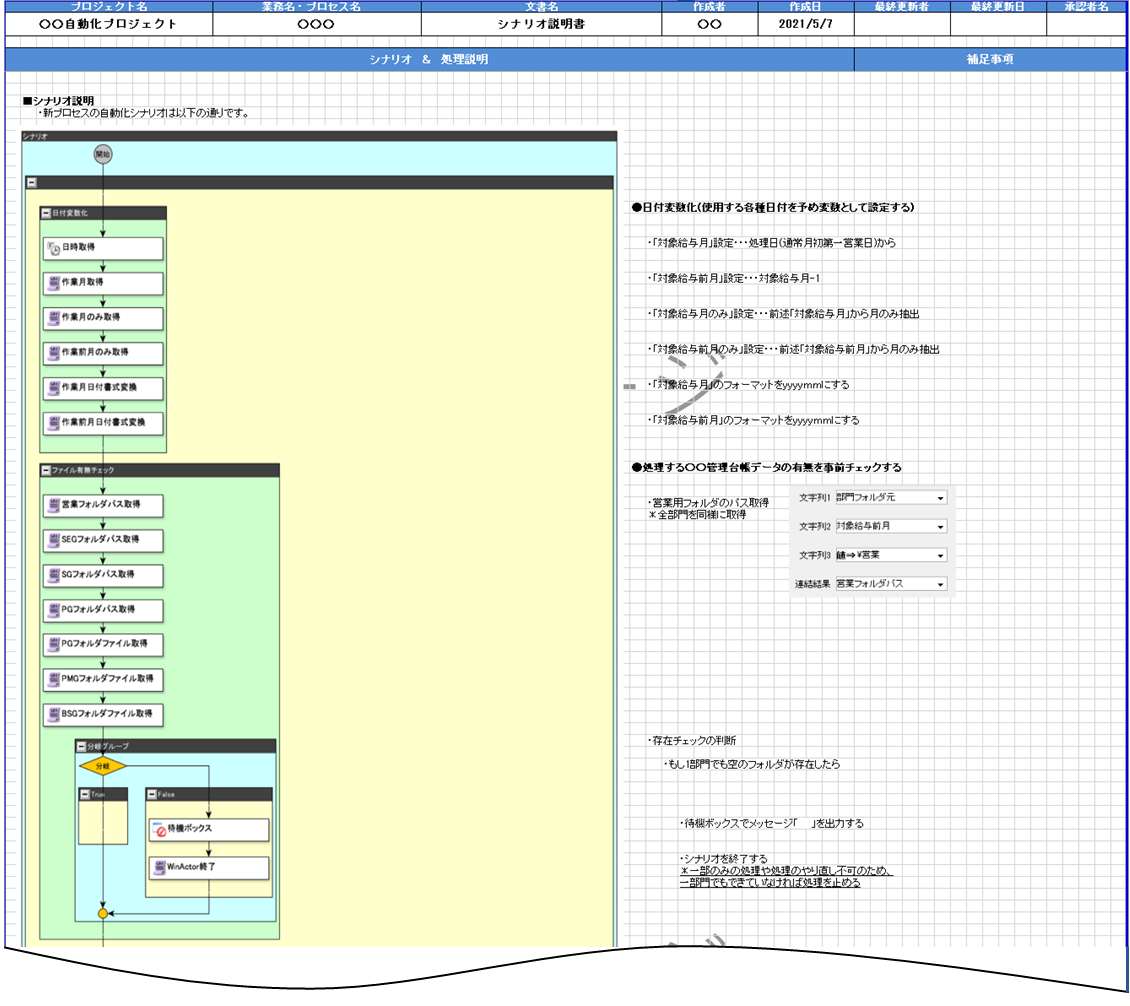This screenshot has height=1006, width=1130.
Task: Click the yellow merge circle below branches
Action: point(103,914)
